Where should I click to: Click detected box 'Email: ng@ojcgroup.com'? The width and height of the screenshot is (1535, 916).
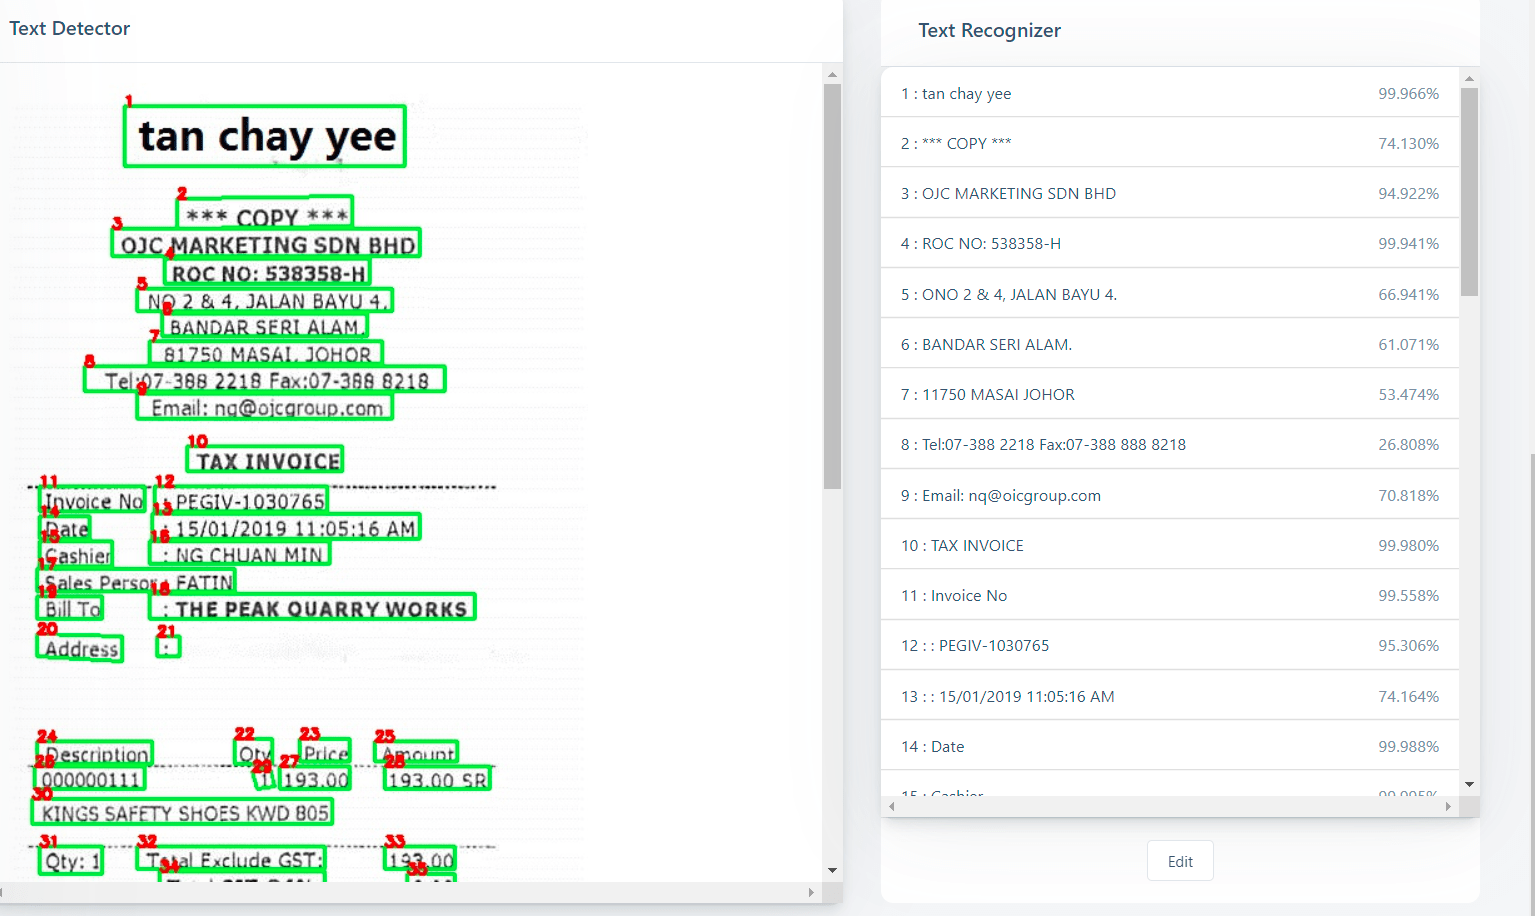(265, 406)
